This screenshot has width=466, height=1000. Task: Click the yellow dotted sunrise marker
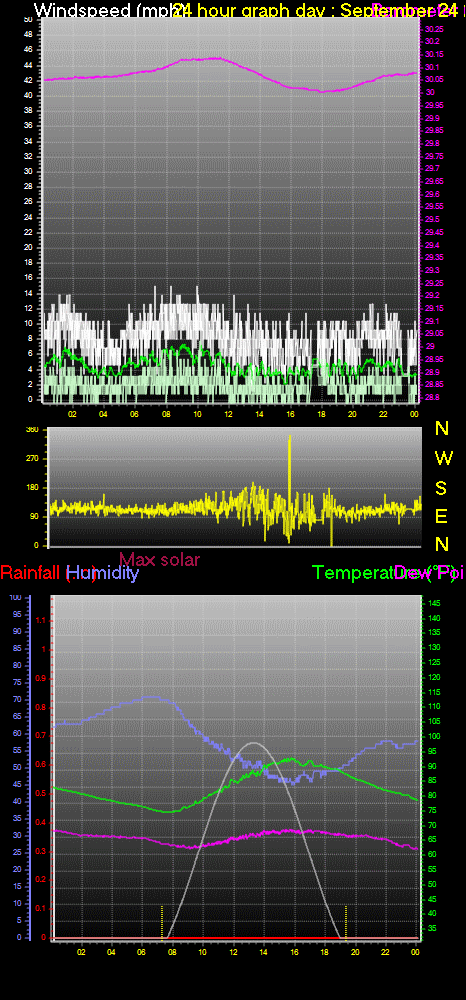point(162,922)
